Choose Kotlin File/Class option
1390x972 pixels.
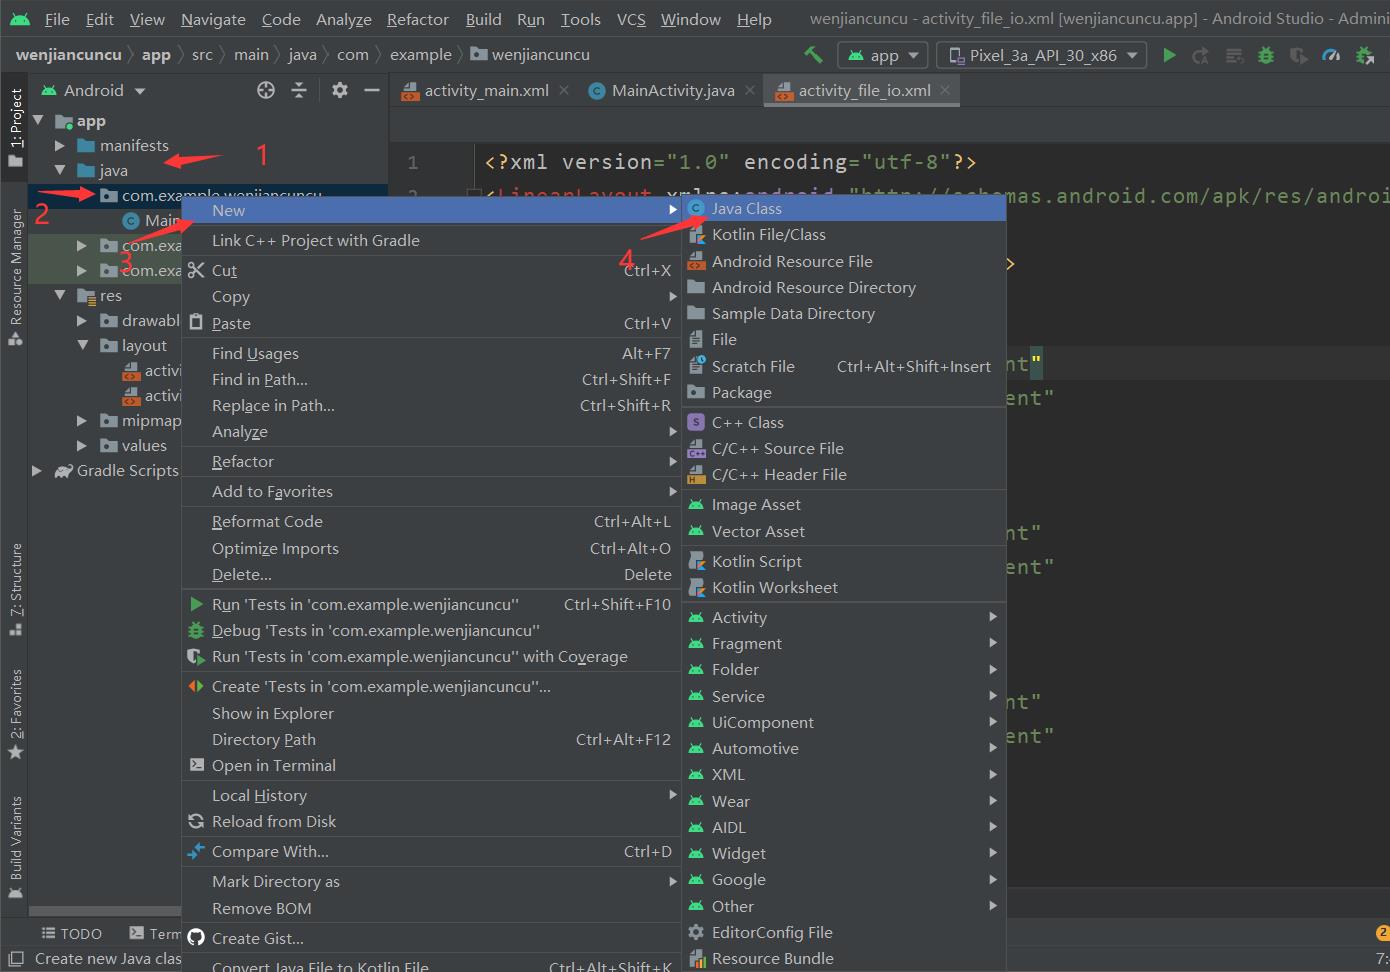pos(844,234)
